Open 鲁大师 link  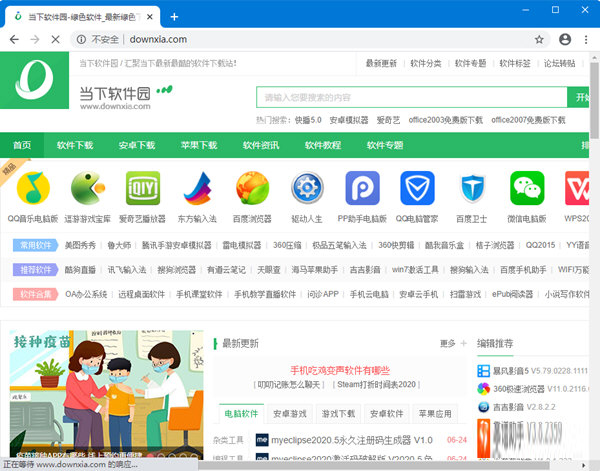[x=119, y=245]
